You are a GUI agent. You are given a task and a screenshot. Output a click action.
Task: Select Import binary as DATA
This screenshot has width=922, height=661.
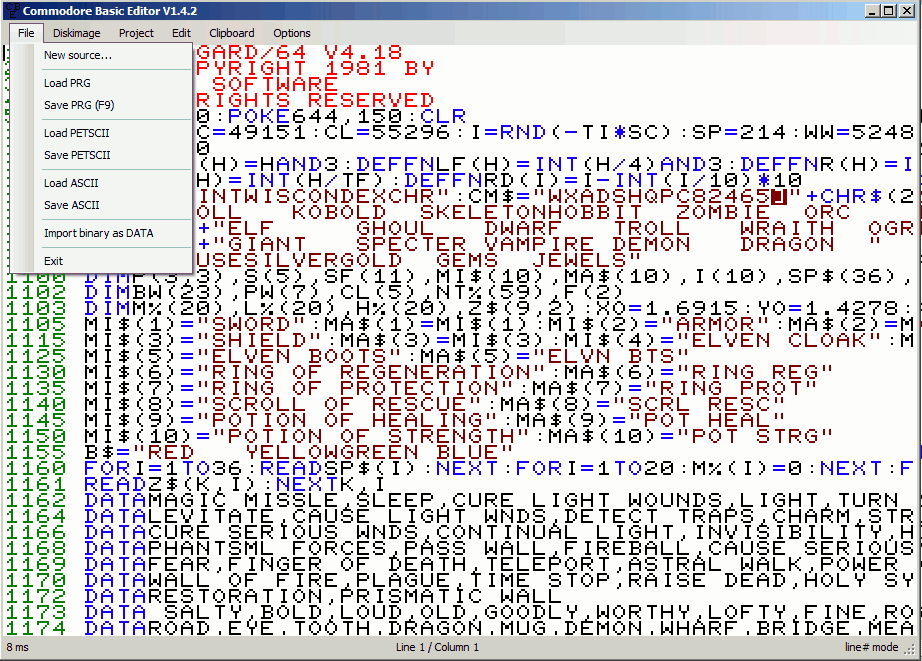pyautogui.click(x=98, y=233)
